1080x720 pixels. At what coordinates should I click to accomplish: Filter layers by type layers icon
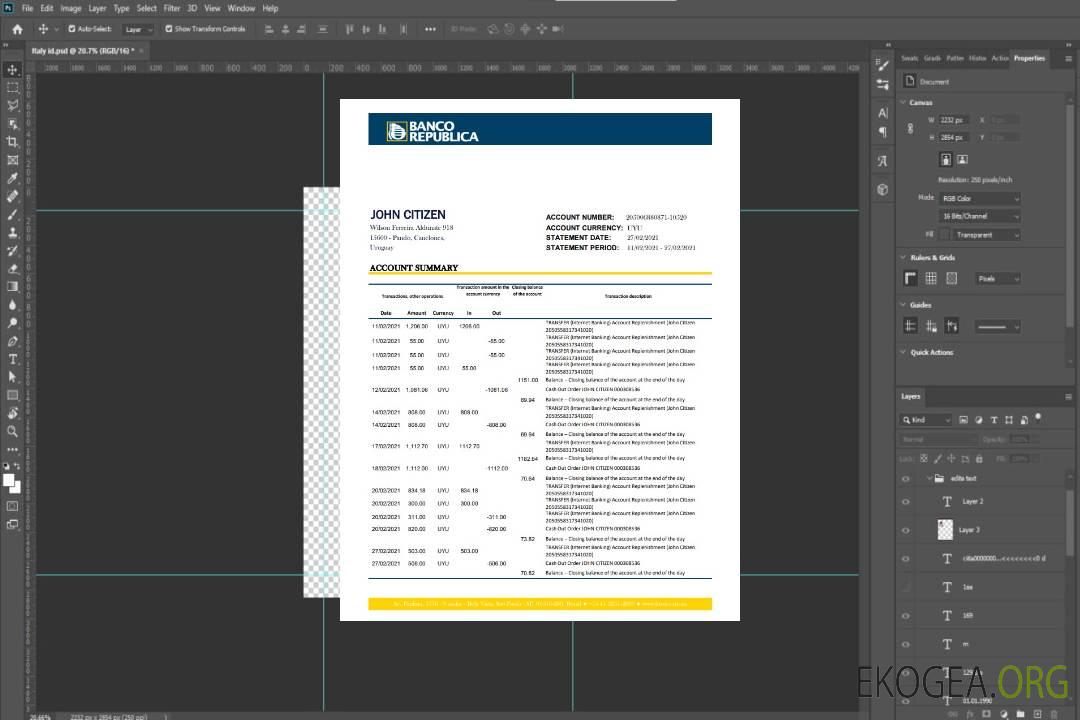coord(994,420)
